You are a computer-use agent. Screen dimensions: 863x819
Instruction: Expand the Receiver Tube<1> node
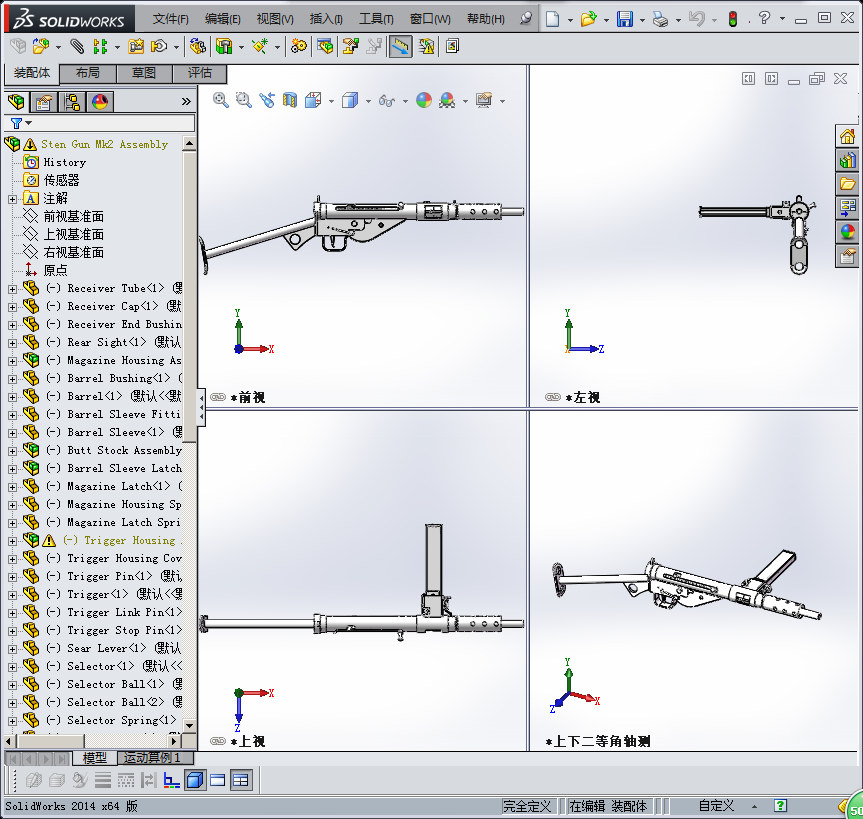pos(13,289)
